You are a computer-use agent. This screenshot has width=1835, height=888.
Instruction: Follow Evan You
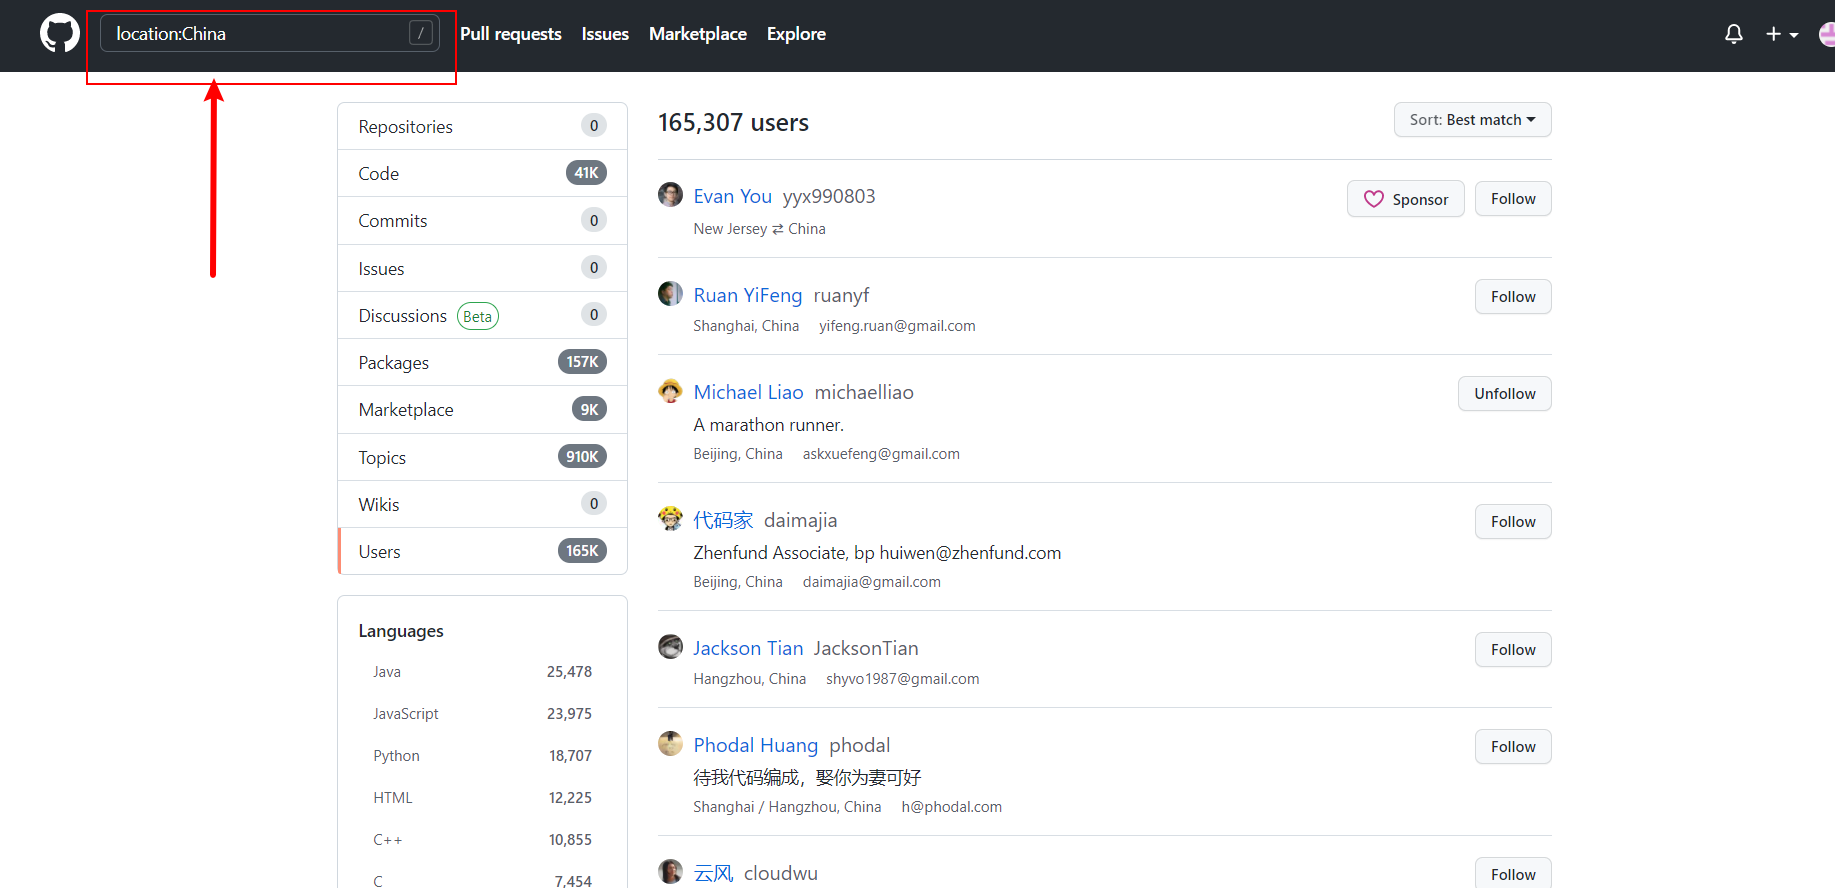(x=1513, y=199)
